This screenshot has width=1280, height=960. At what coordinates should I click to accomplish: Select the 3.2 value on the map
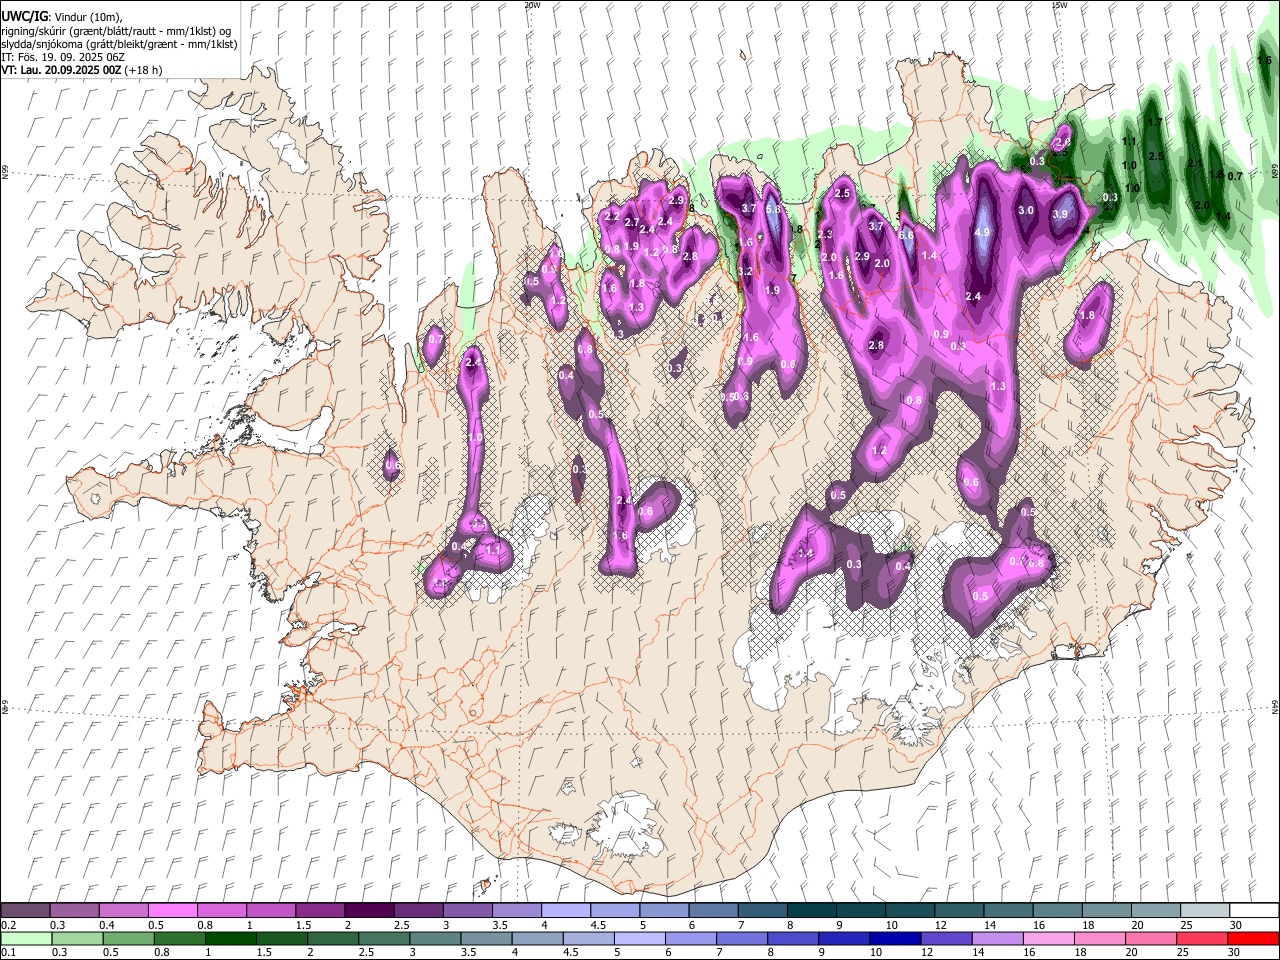[744, 271]
